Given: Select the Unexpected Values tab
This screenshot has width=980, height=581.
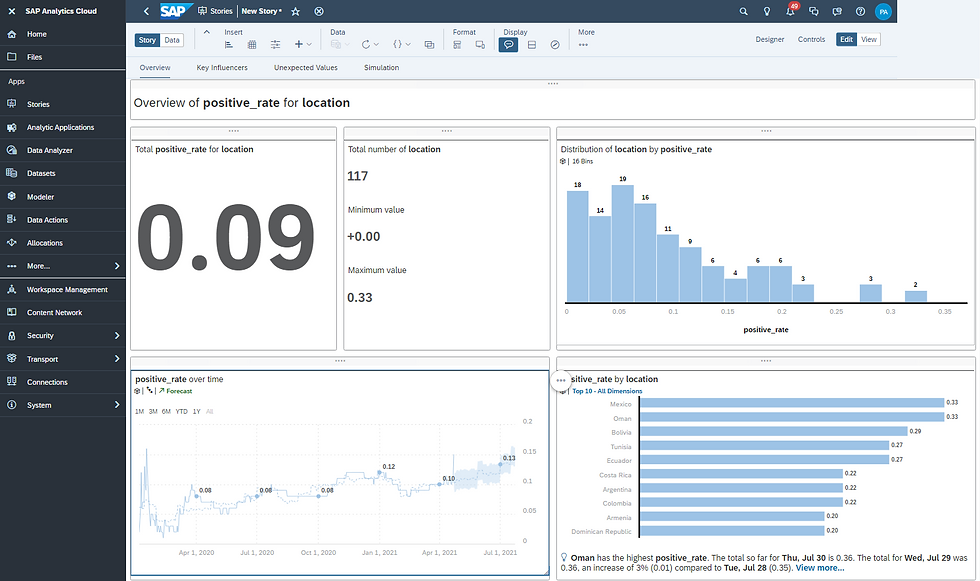Looking at the screenshot, I should pyautogui.click(x=306, y=67).
